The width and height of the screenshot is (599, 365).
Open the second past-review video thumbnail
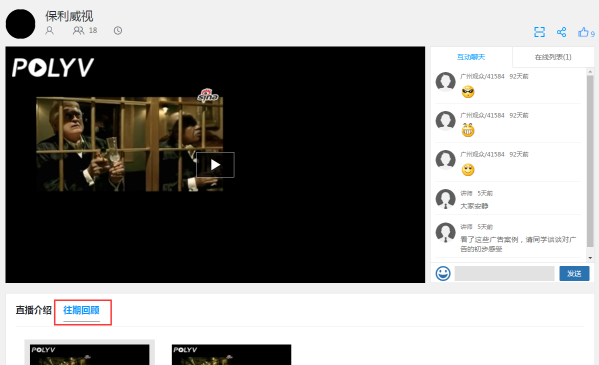pyautogui.click(x=232, y=355)
